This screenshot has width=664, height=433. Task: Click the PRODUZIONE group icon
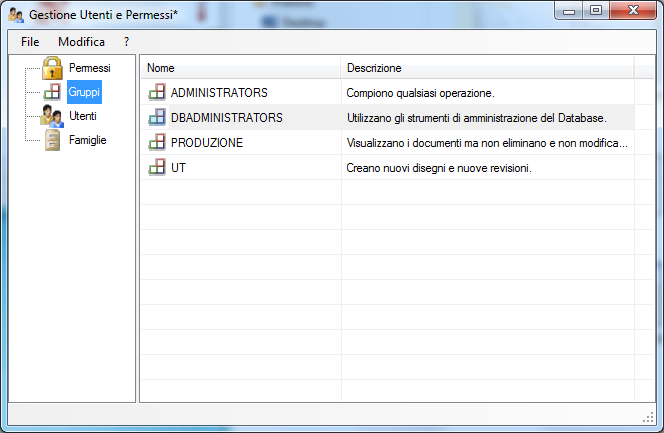(157, 142)
